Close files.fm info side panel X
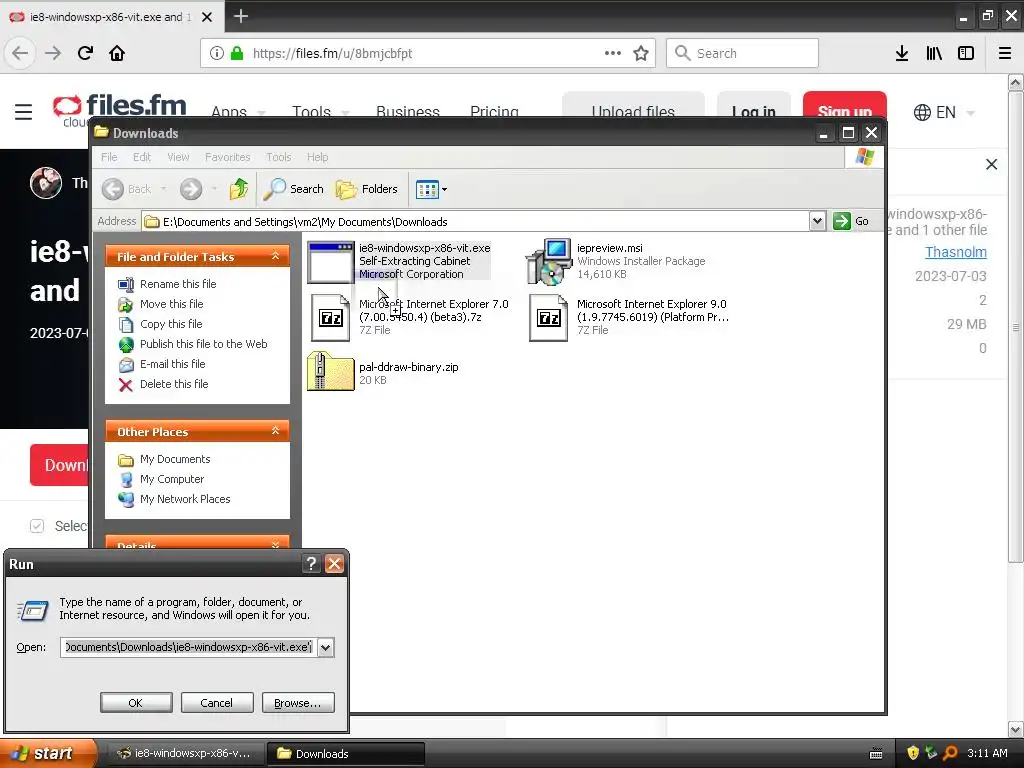The height and width of the screenshot is (768, 1024). tap(991, 165)
